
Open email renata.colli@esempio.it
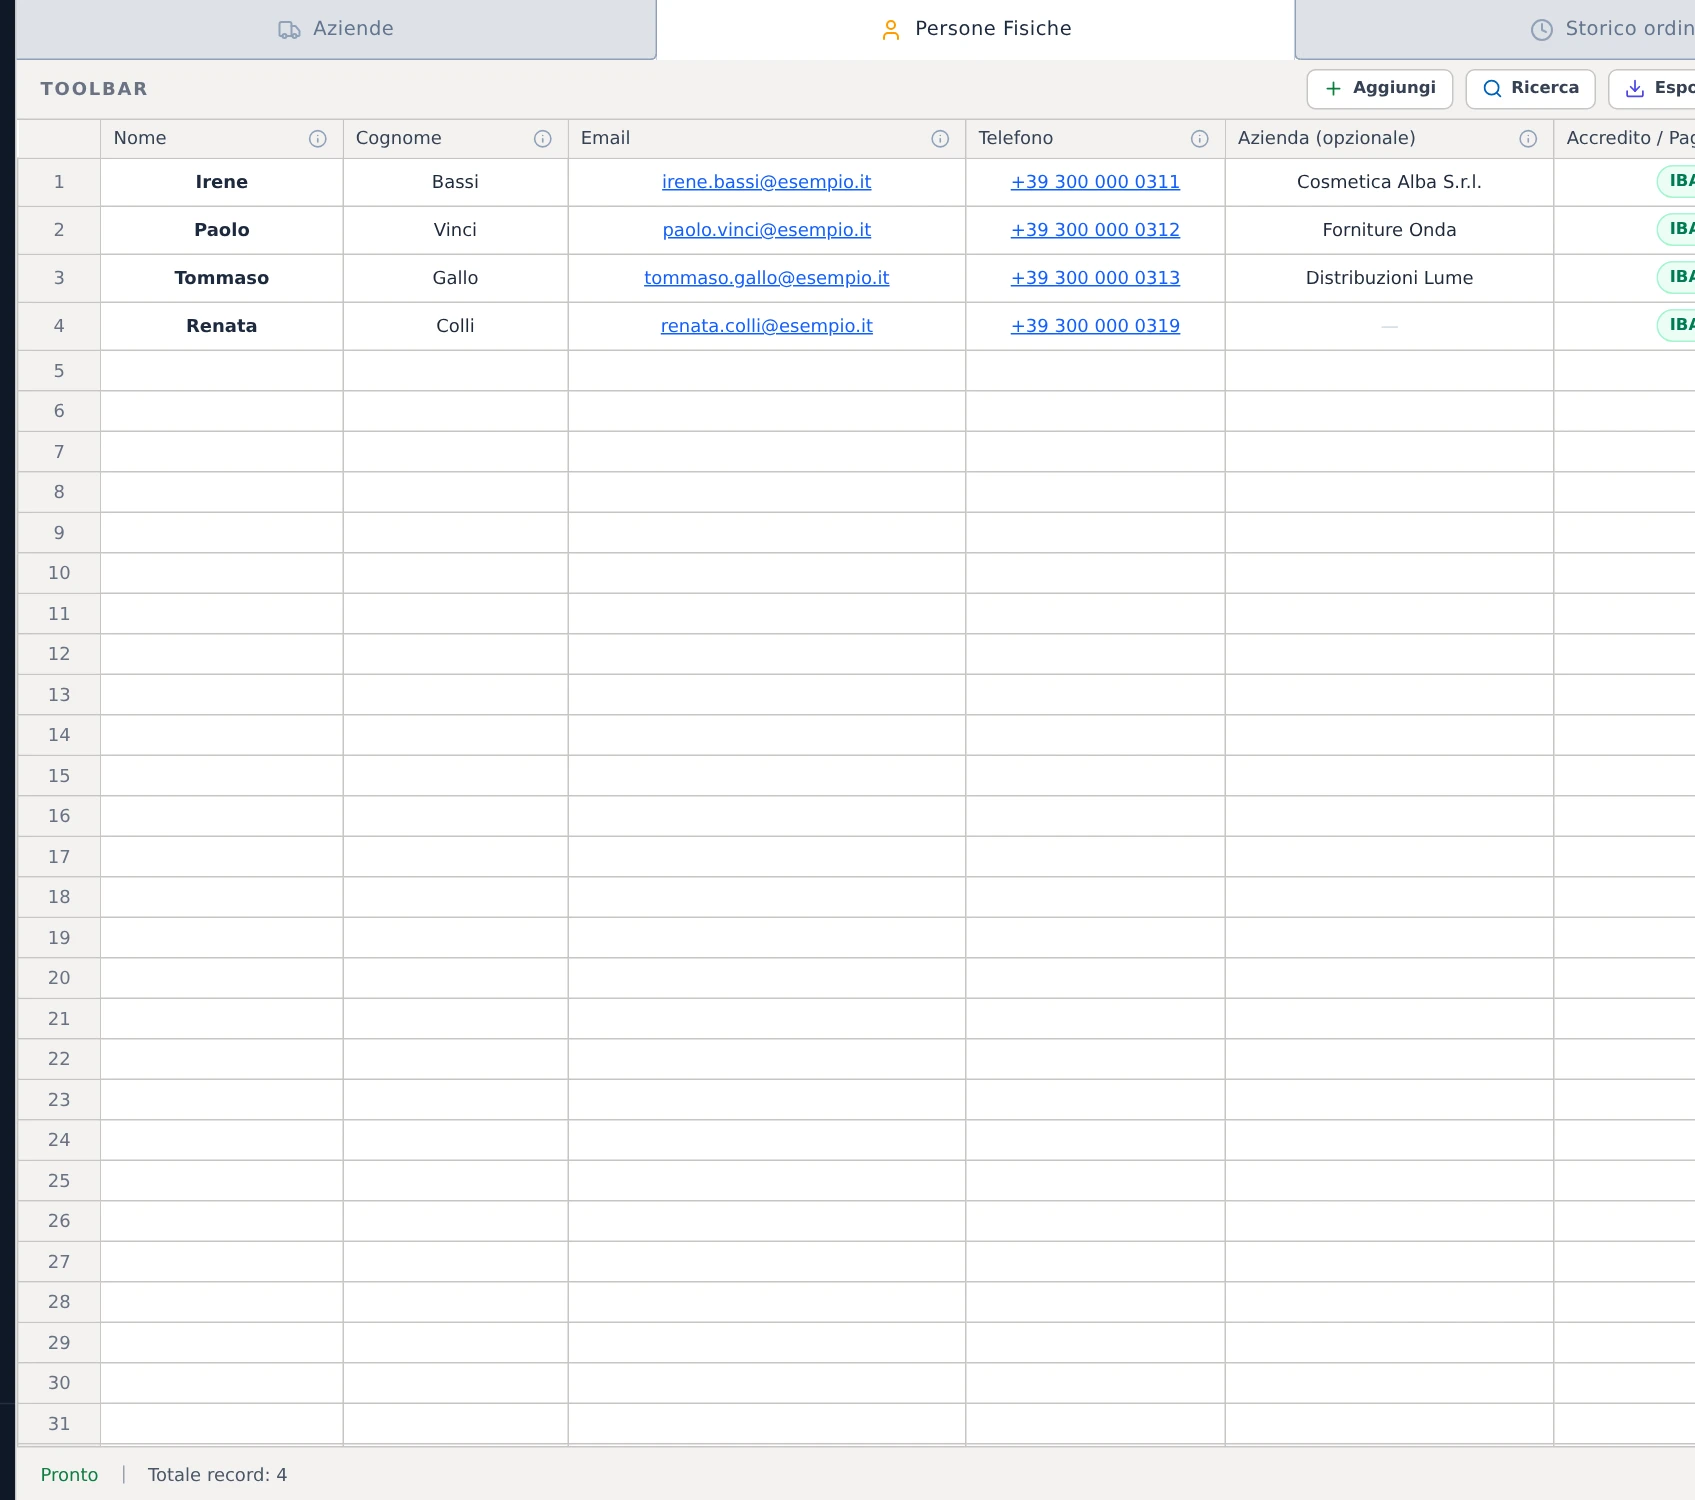pos(766,326)
